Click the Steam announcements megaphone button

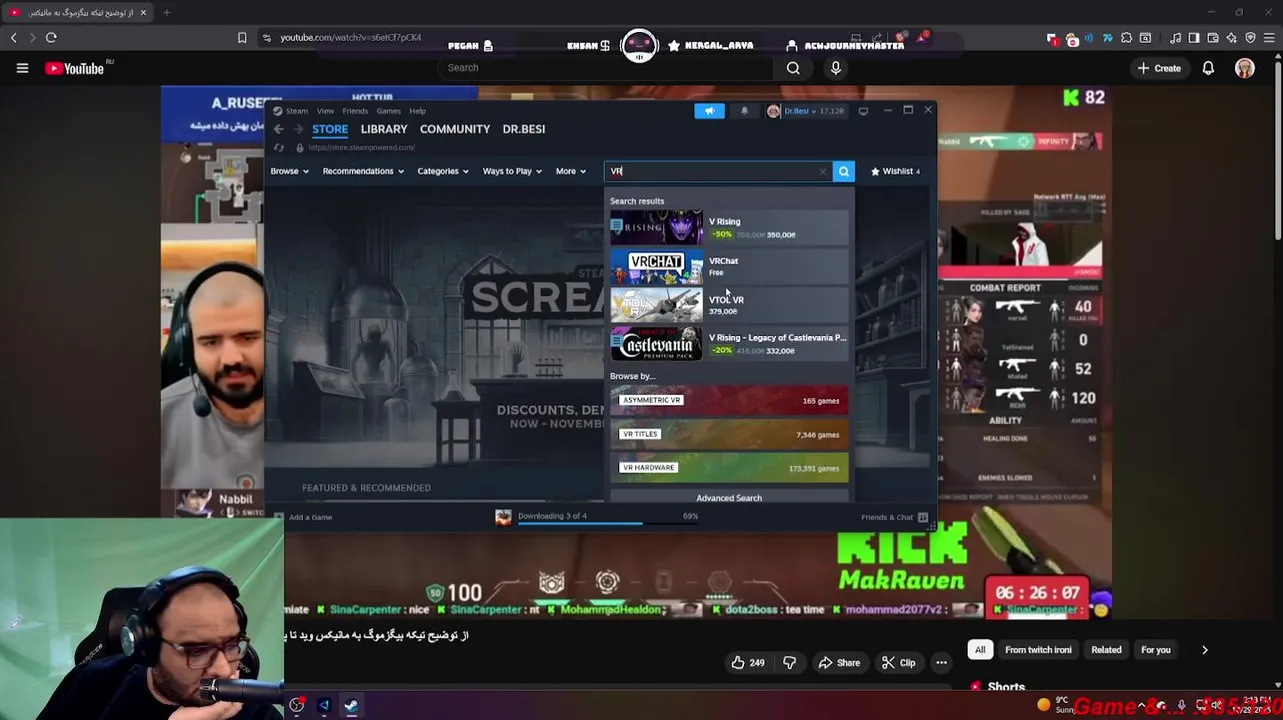pyautogui.click(x=709, y=111)
